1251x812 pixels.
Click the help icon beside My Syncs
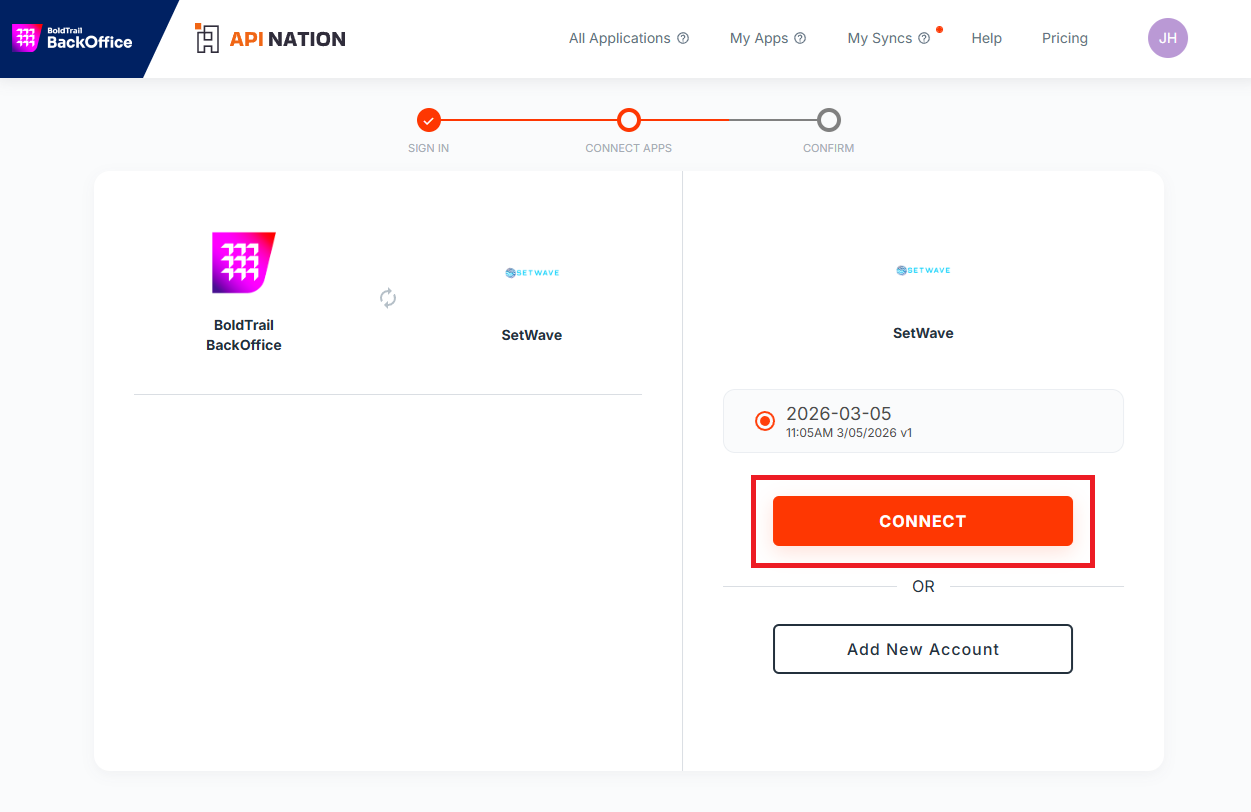(924, 39)
